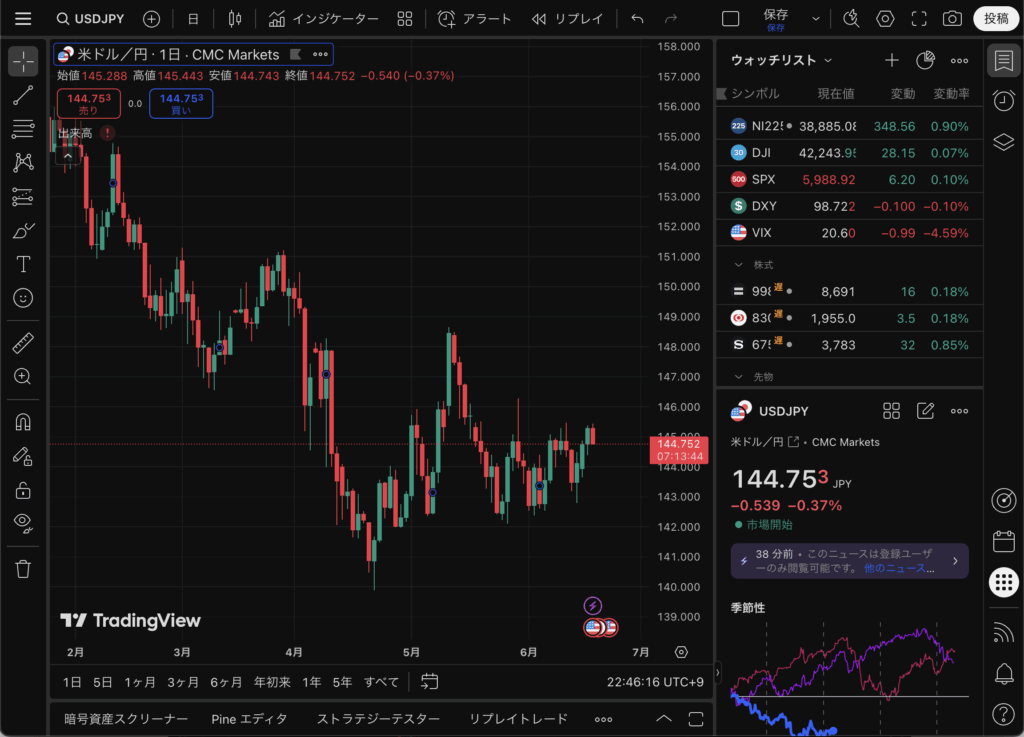Image resolution: width=1024 pixels, height=737 pixels.
Task: Toggle lock all drawings padlock
Action: [23, 490]
